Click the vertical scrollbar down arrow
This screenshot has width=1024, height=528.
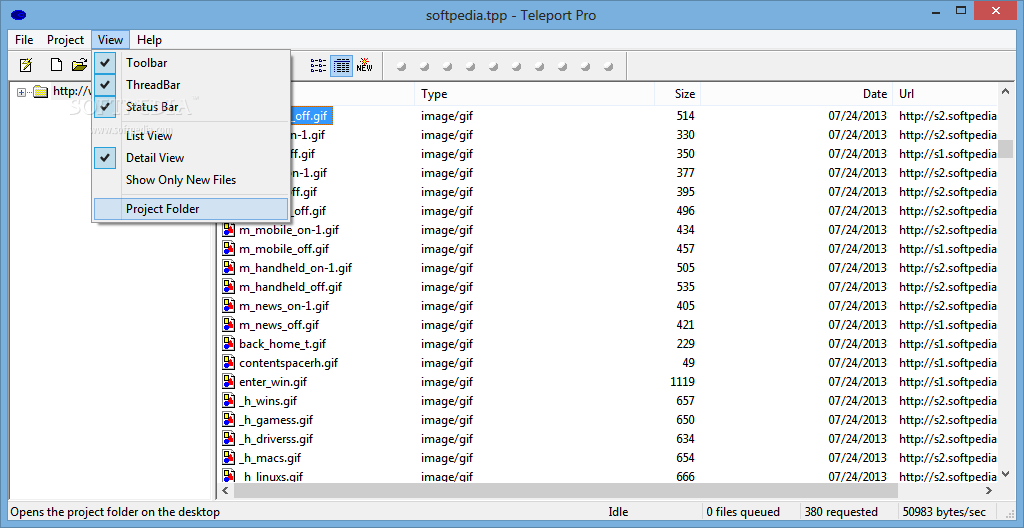[x=1006, y=475]
